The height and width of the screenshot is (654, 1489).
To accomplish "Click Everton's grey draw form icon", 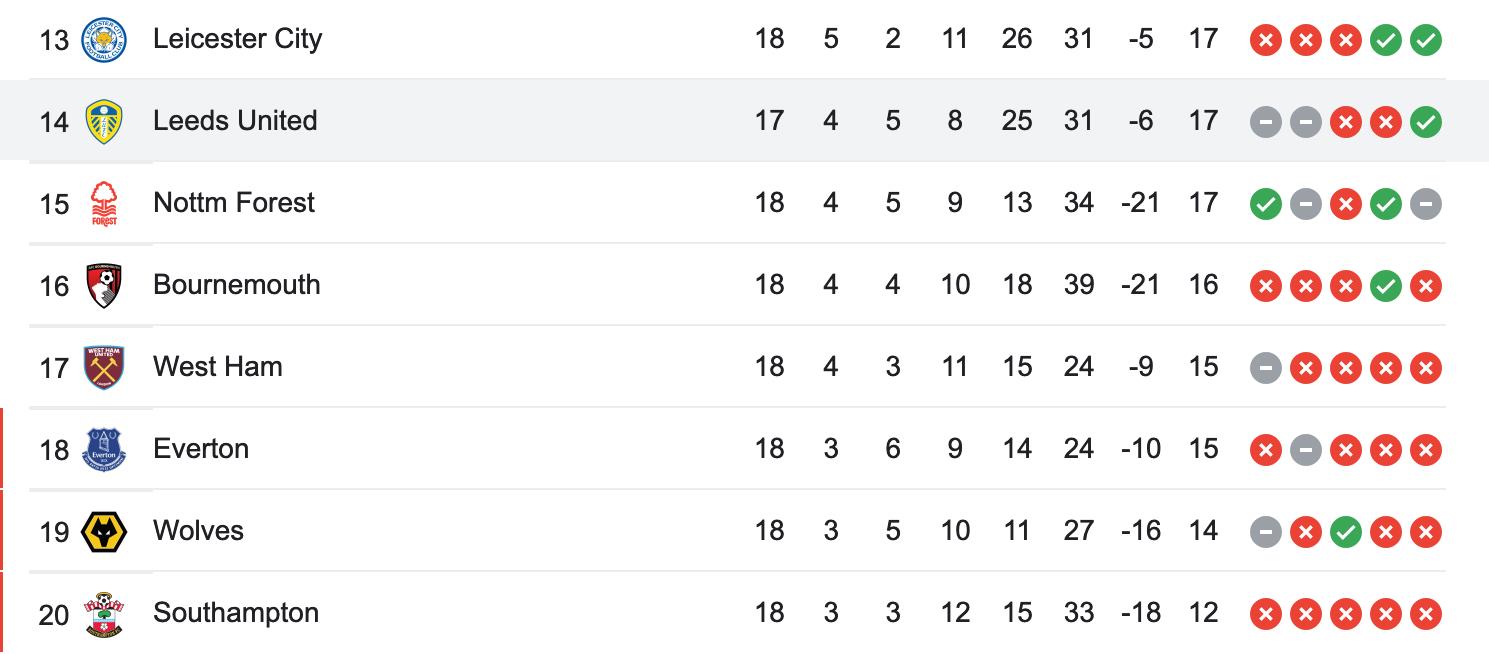I will [1306, 451].
